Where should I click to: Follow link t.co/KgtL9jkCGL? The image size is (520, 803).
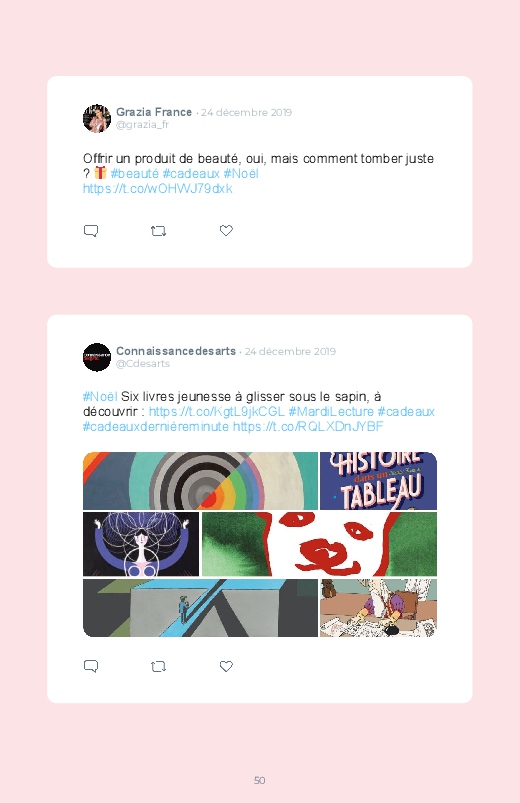(216, 412)
